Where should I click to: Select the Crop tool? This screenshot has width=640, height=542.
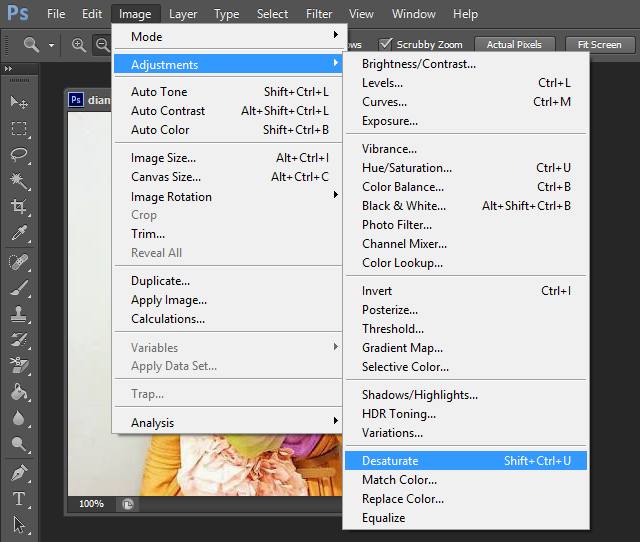click(x=18, y=207)
